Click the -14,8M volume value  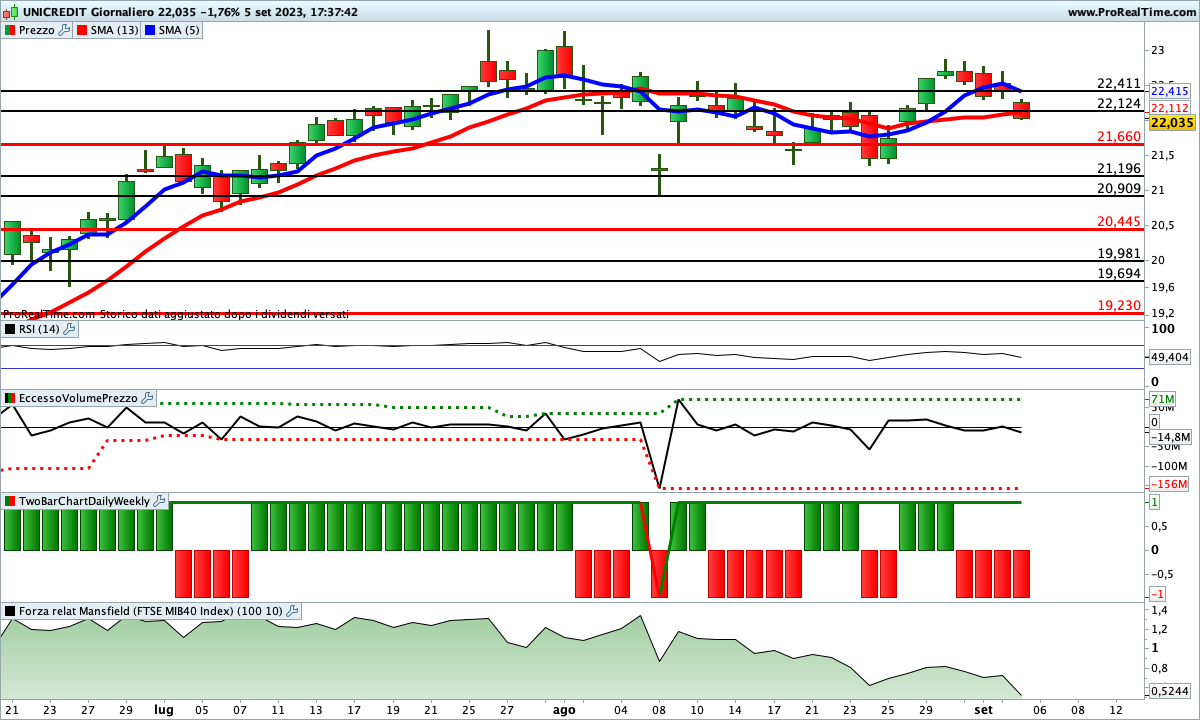click(1170, 437)
